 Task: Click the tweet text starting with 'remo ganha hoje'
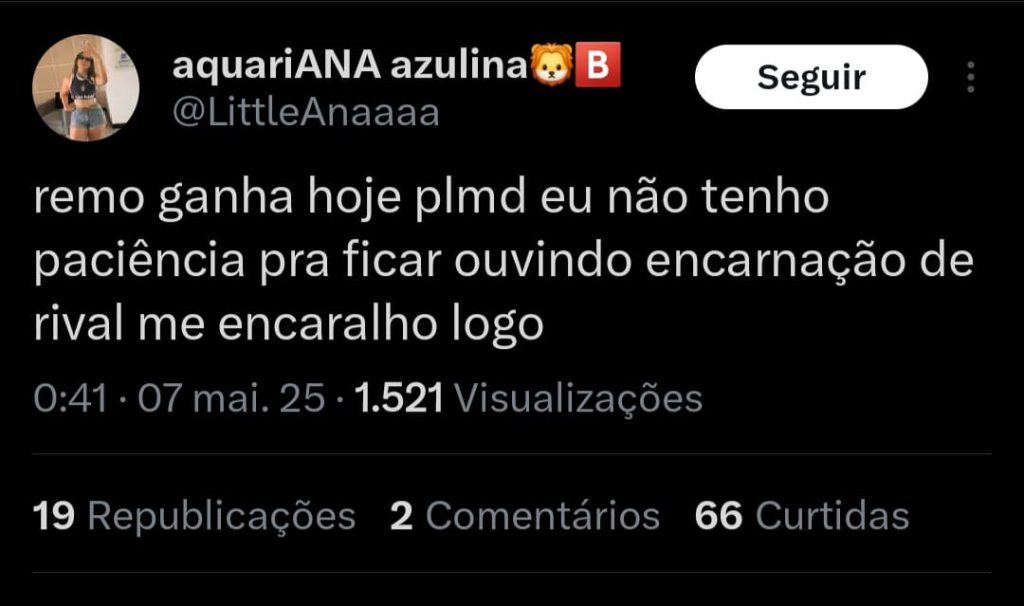pyautogui.click(x=504, y=260)
